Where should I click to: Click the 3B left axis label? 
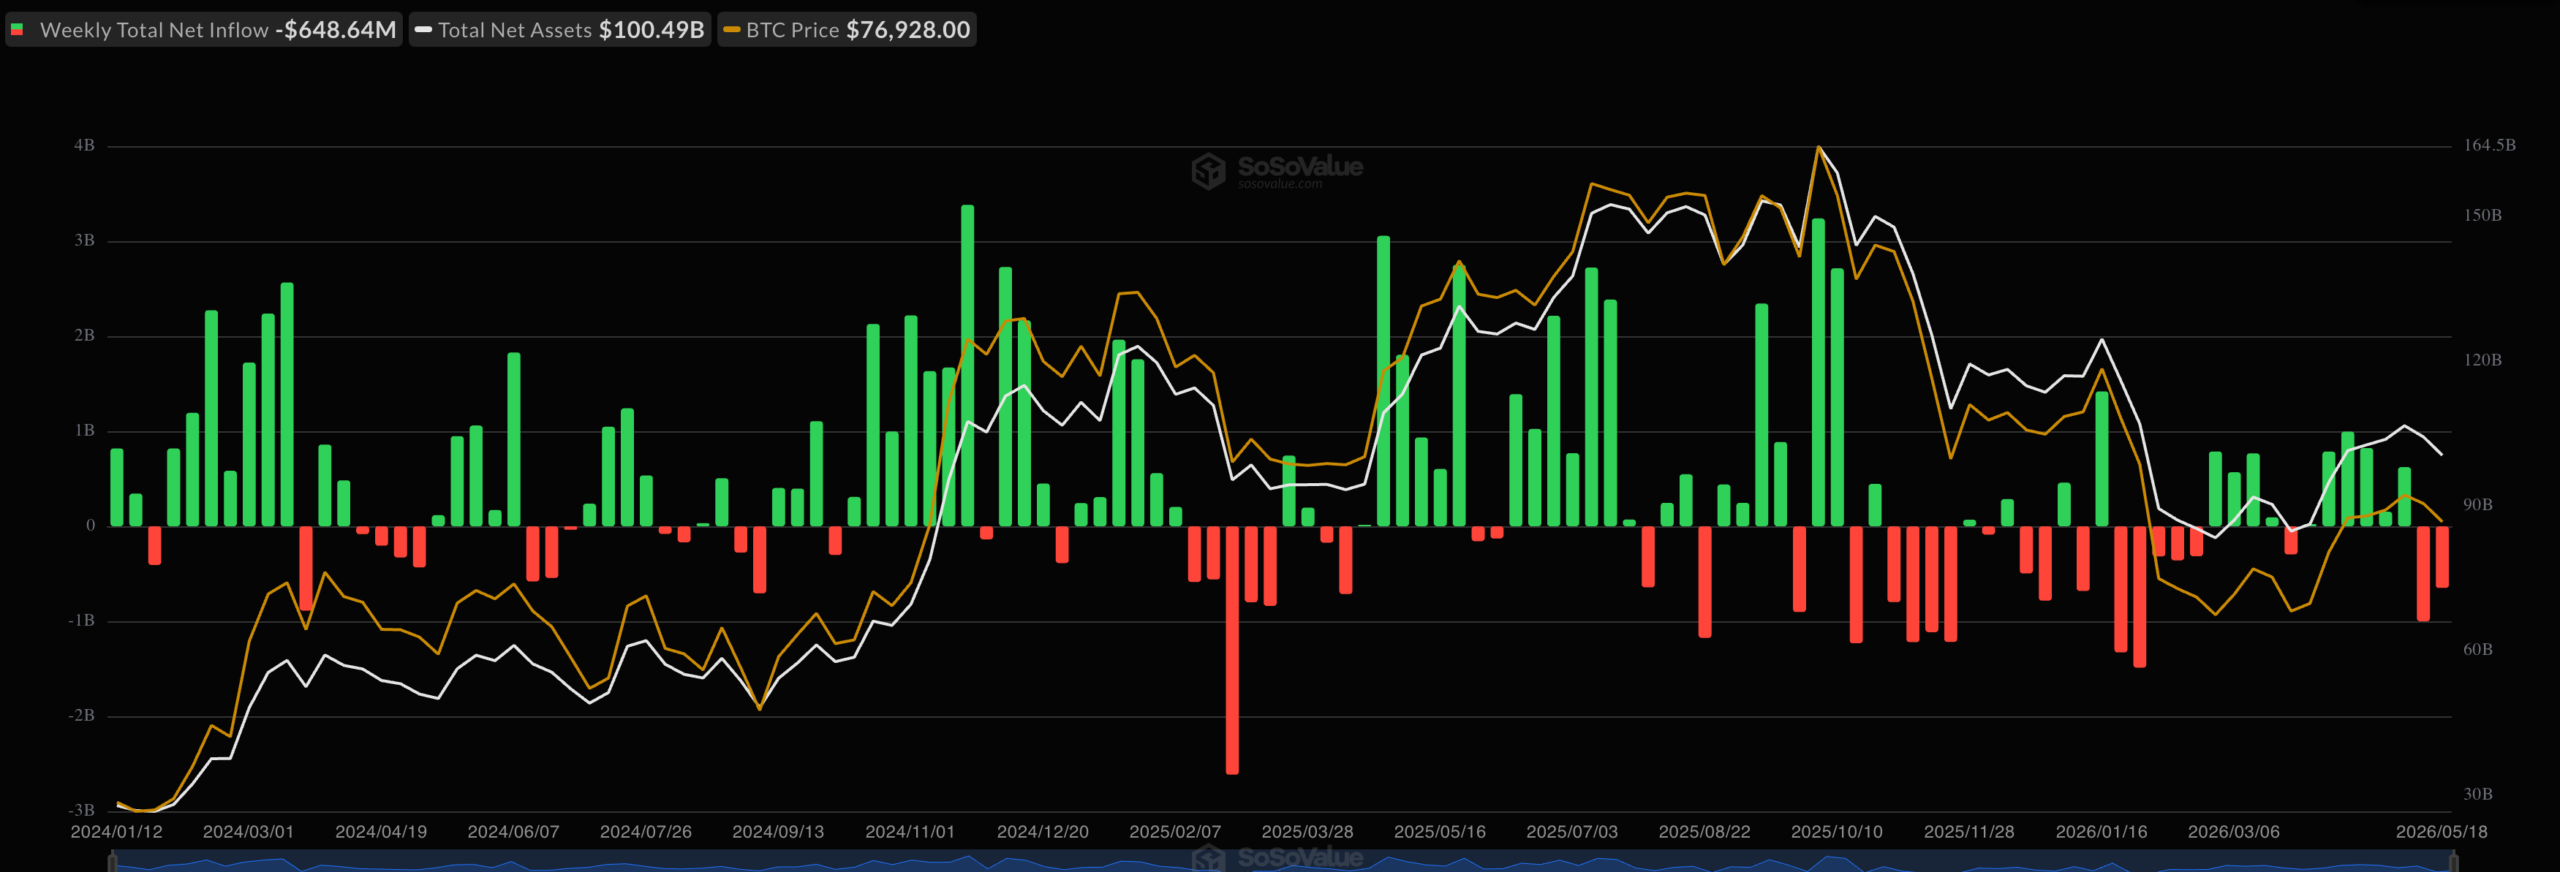tap(84, 241)
